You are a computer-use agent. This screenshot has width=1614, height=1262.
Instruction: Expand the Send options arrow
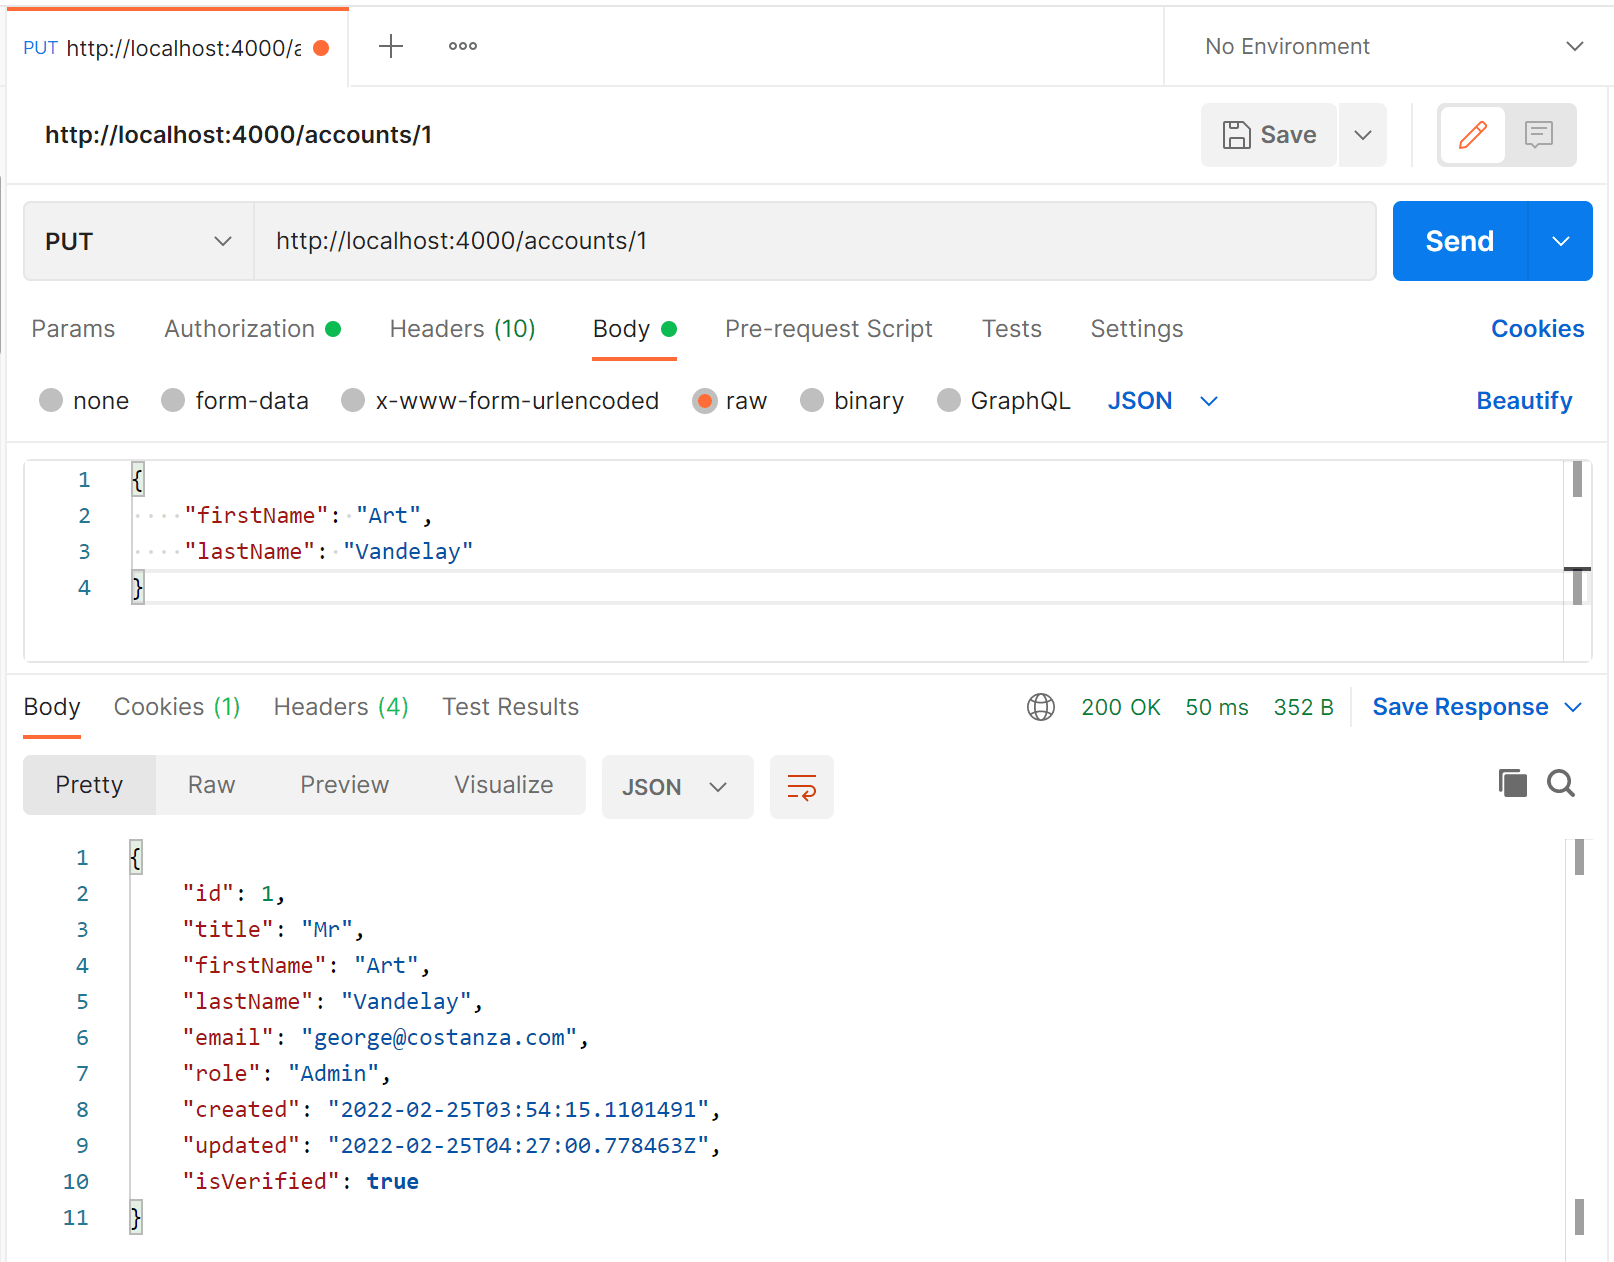point(1561,241)
